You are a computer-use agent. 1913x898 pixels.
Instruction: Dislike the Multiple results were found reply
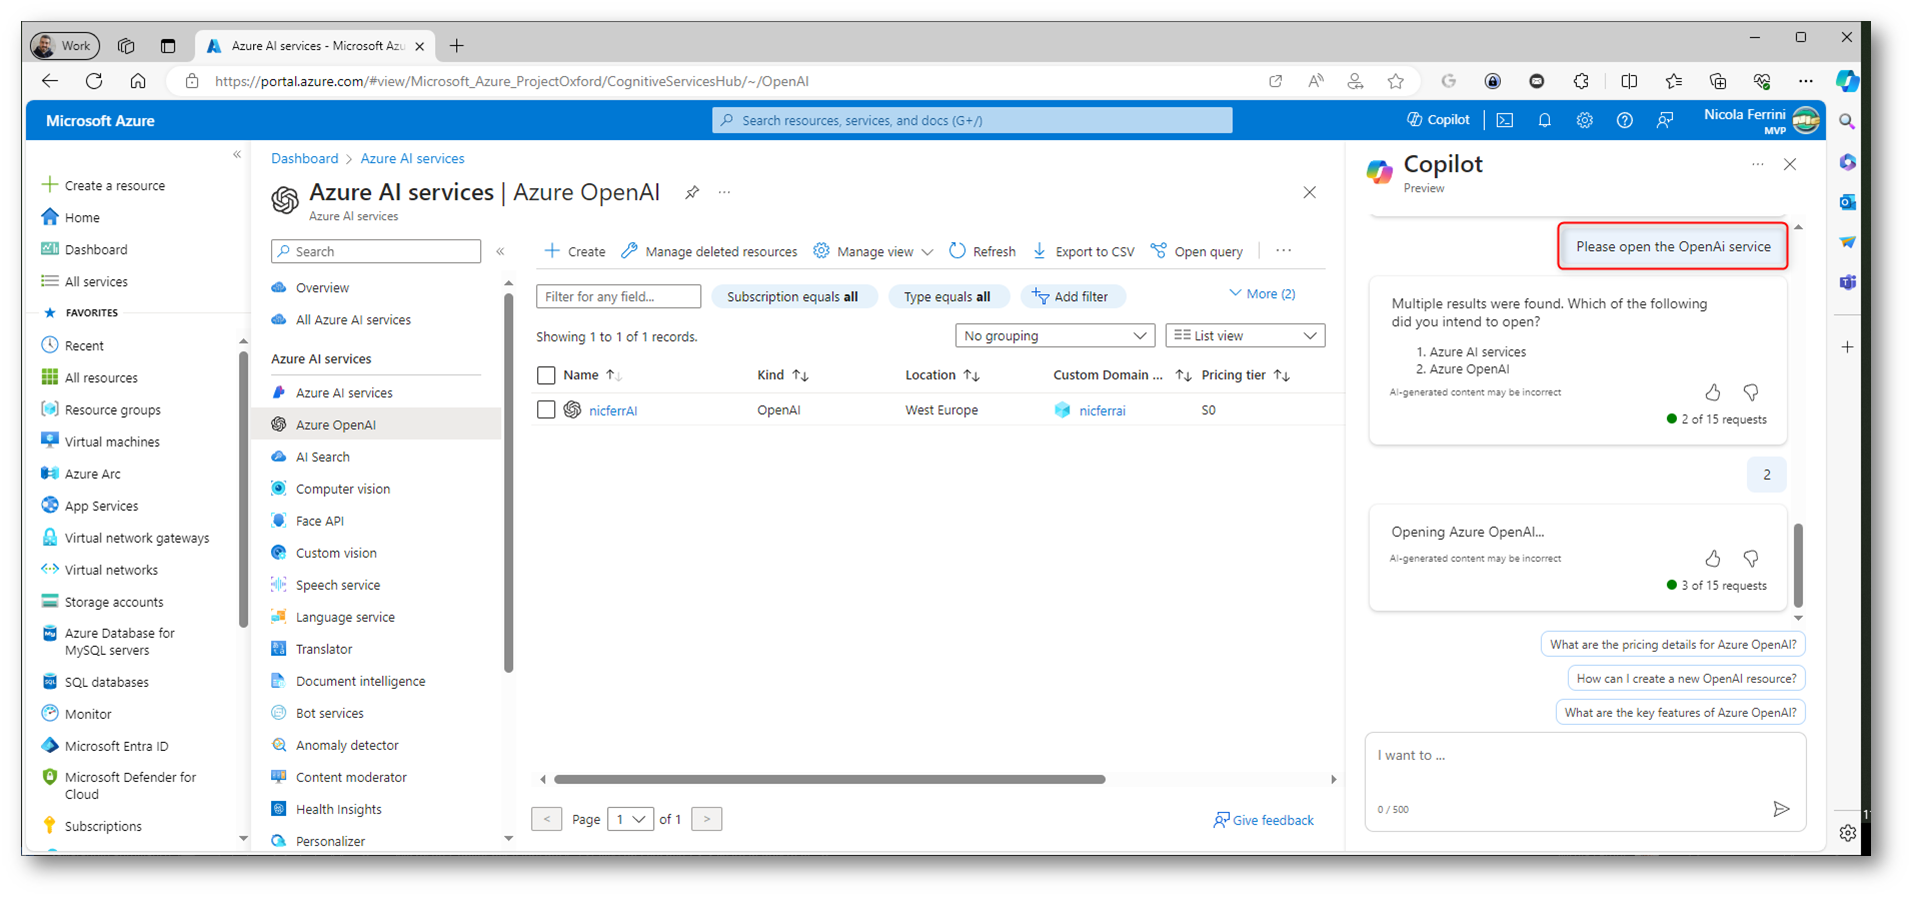(x=1751, y=392)
